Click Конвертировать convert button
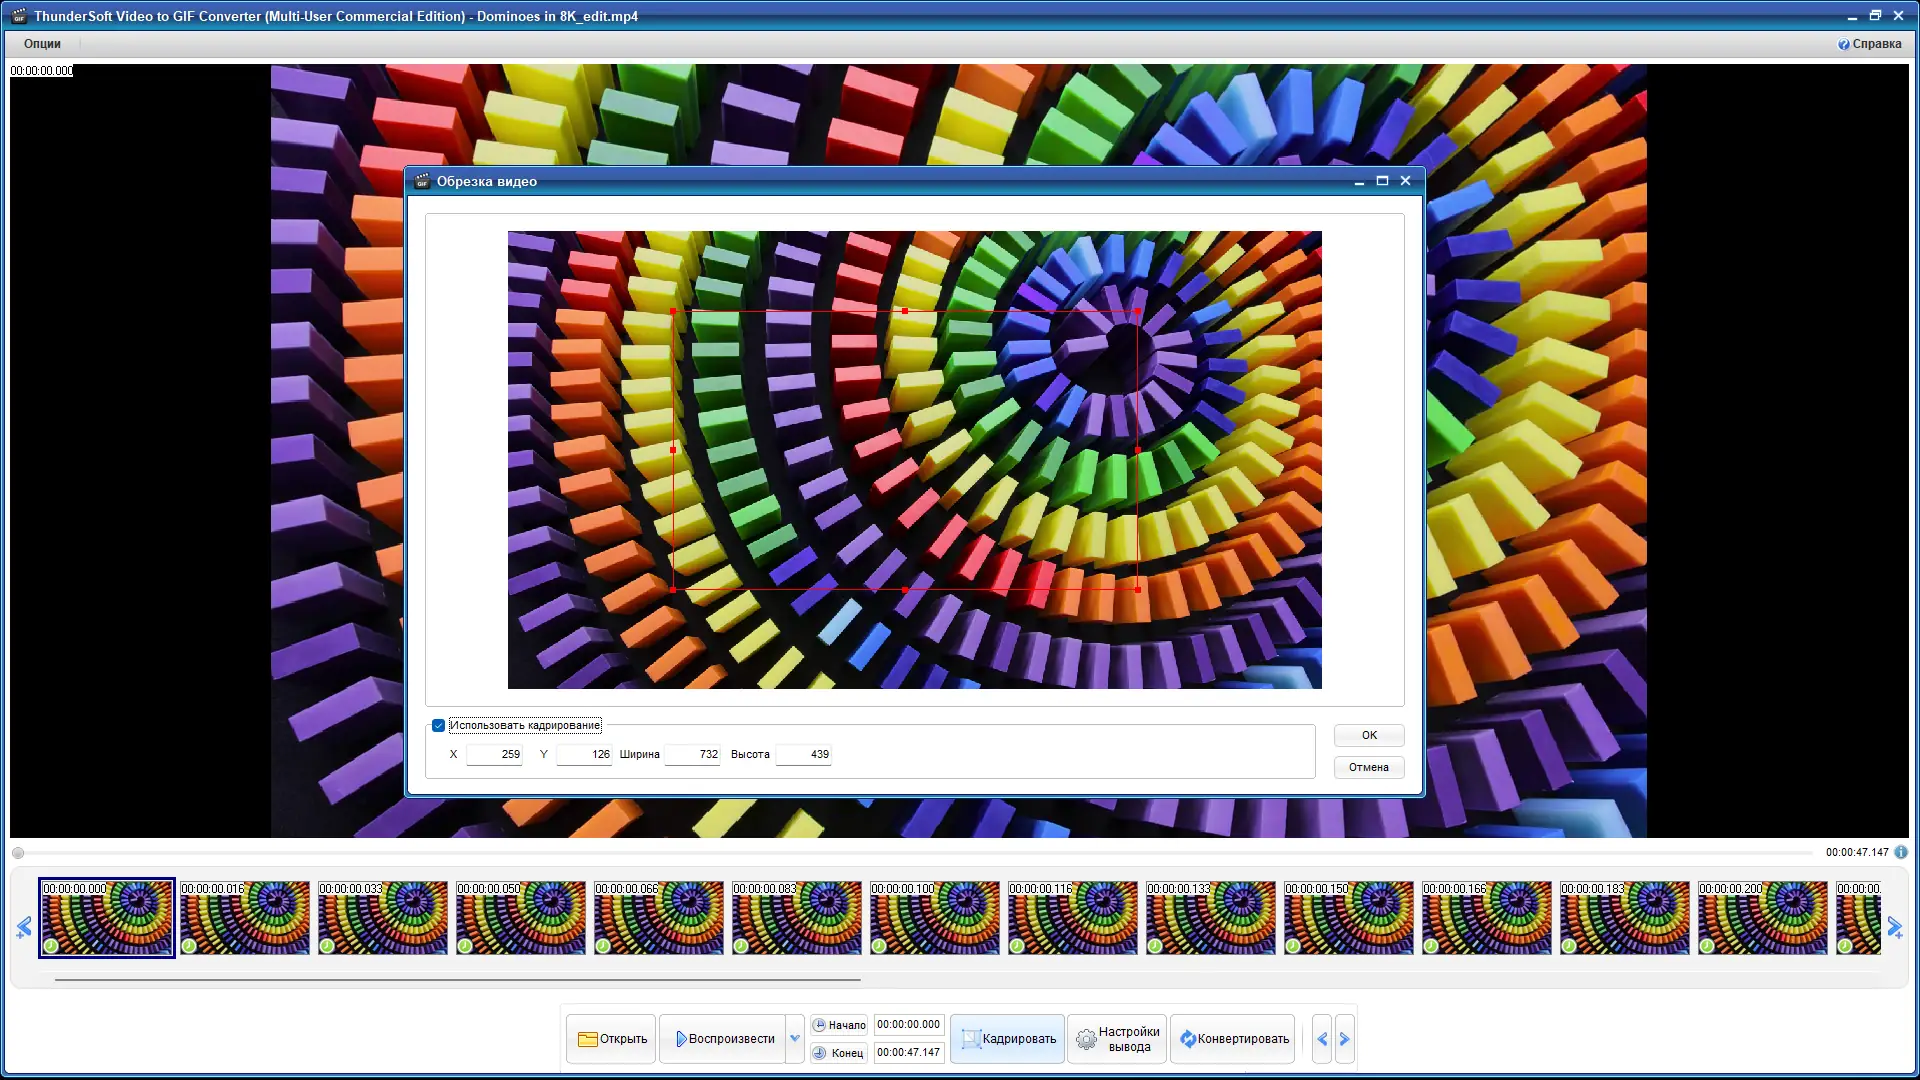 tap(1233, 1039)
